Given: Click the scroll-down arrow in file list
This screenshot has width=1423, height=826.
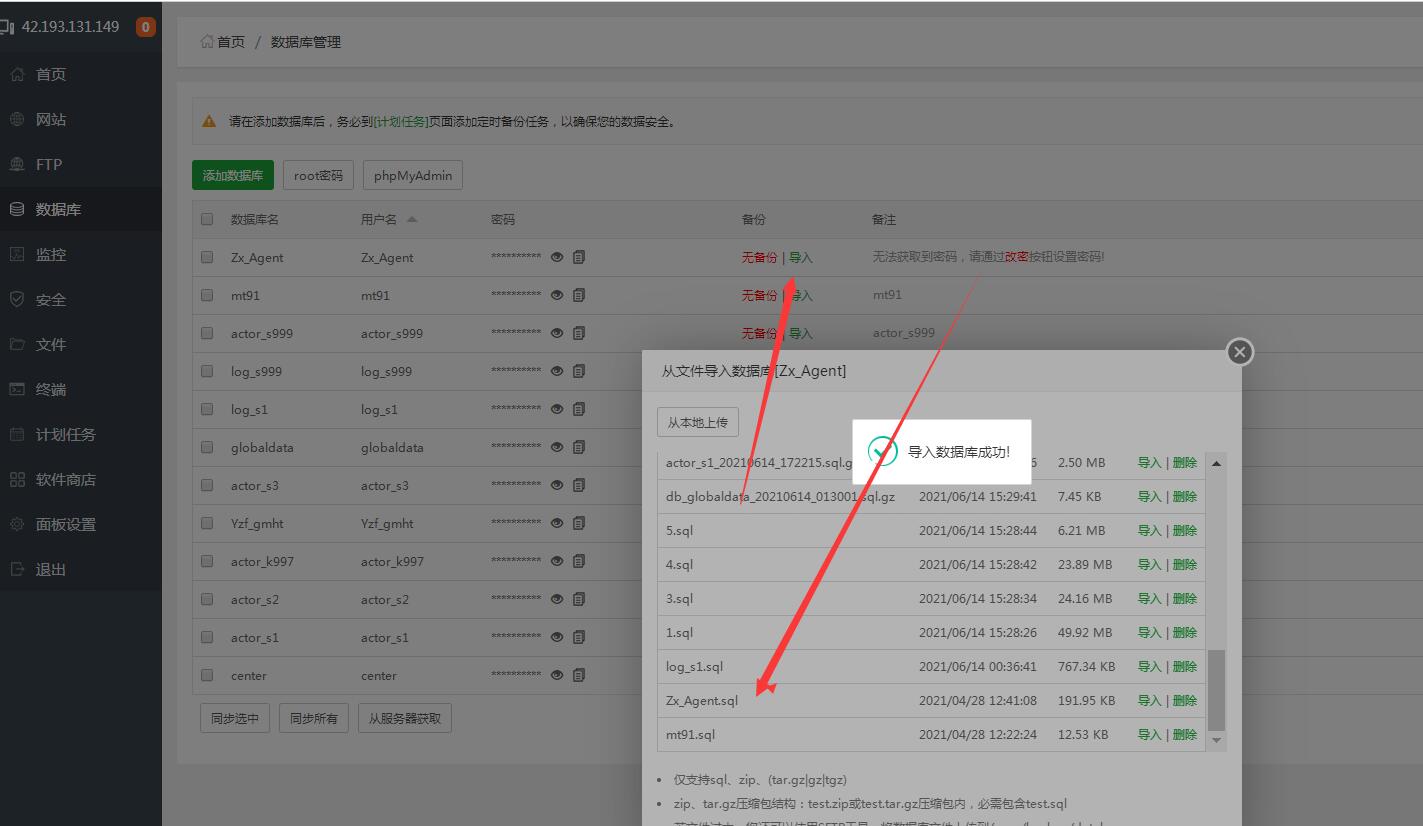Looking at the screenshot, I should (1216, 740).
